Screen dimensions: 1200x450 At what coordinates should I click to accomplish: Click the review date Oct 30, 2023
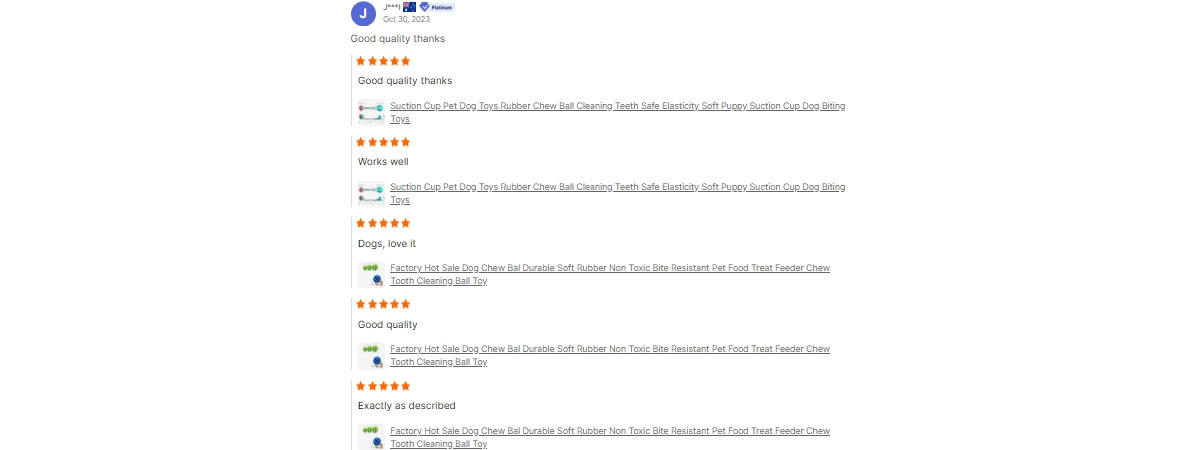click(407, 19)
